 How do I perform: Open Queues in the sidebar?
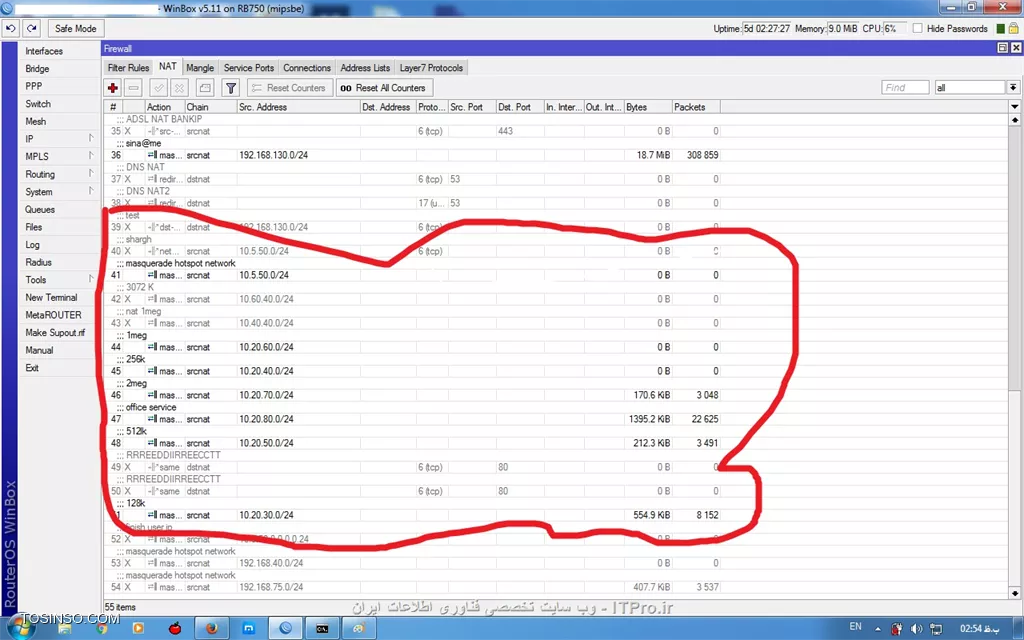40,209
